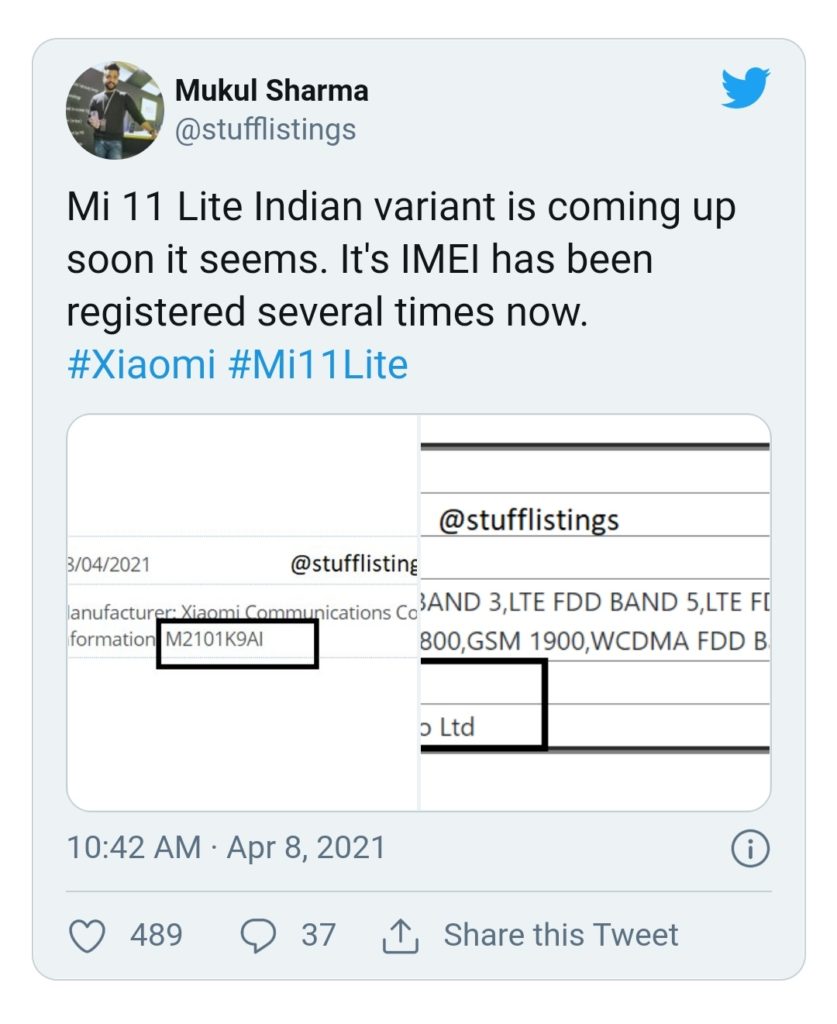Viewport: 837px width, 1024px height.
Task: Click the tweet text about Mi 11 Lite
Action: (x=400, y=260)
